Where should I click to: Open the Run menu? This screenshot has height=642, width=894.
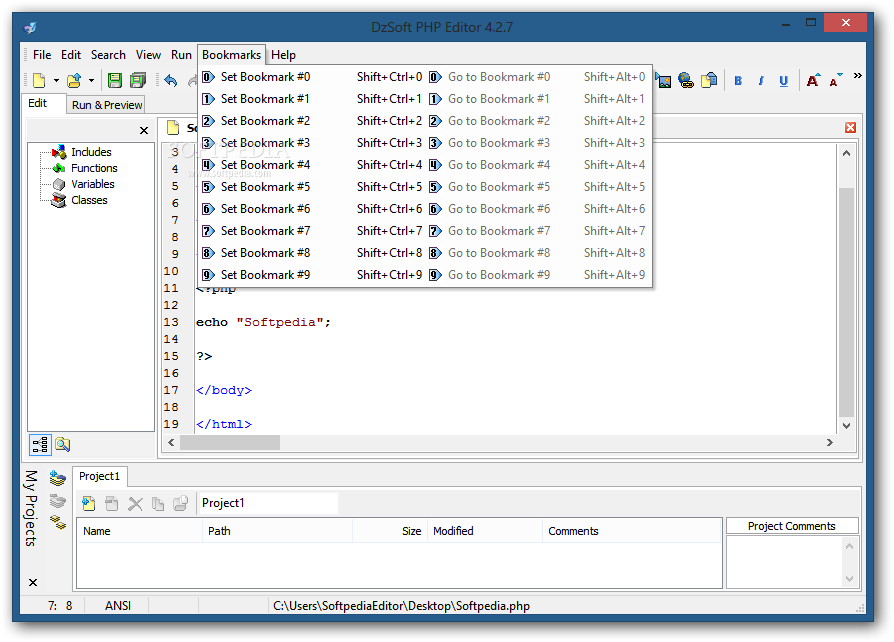[181, 55]
